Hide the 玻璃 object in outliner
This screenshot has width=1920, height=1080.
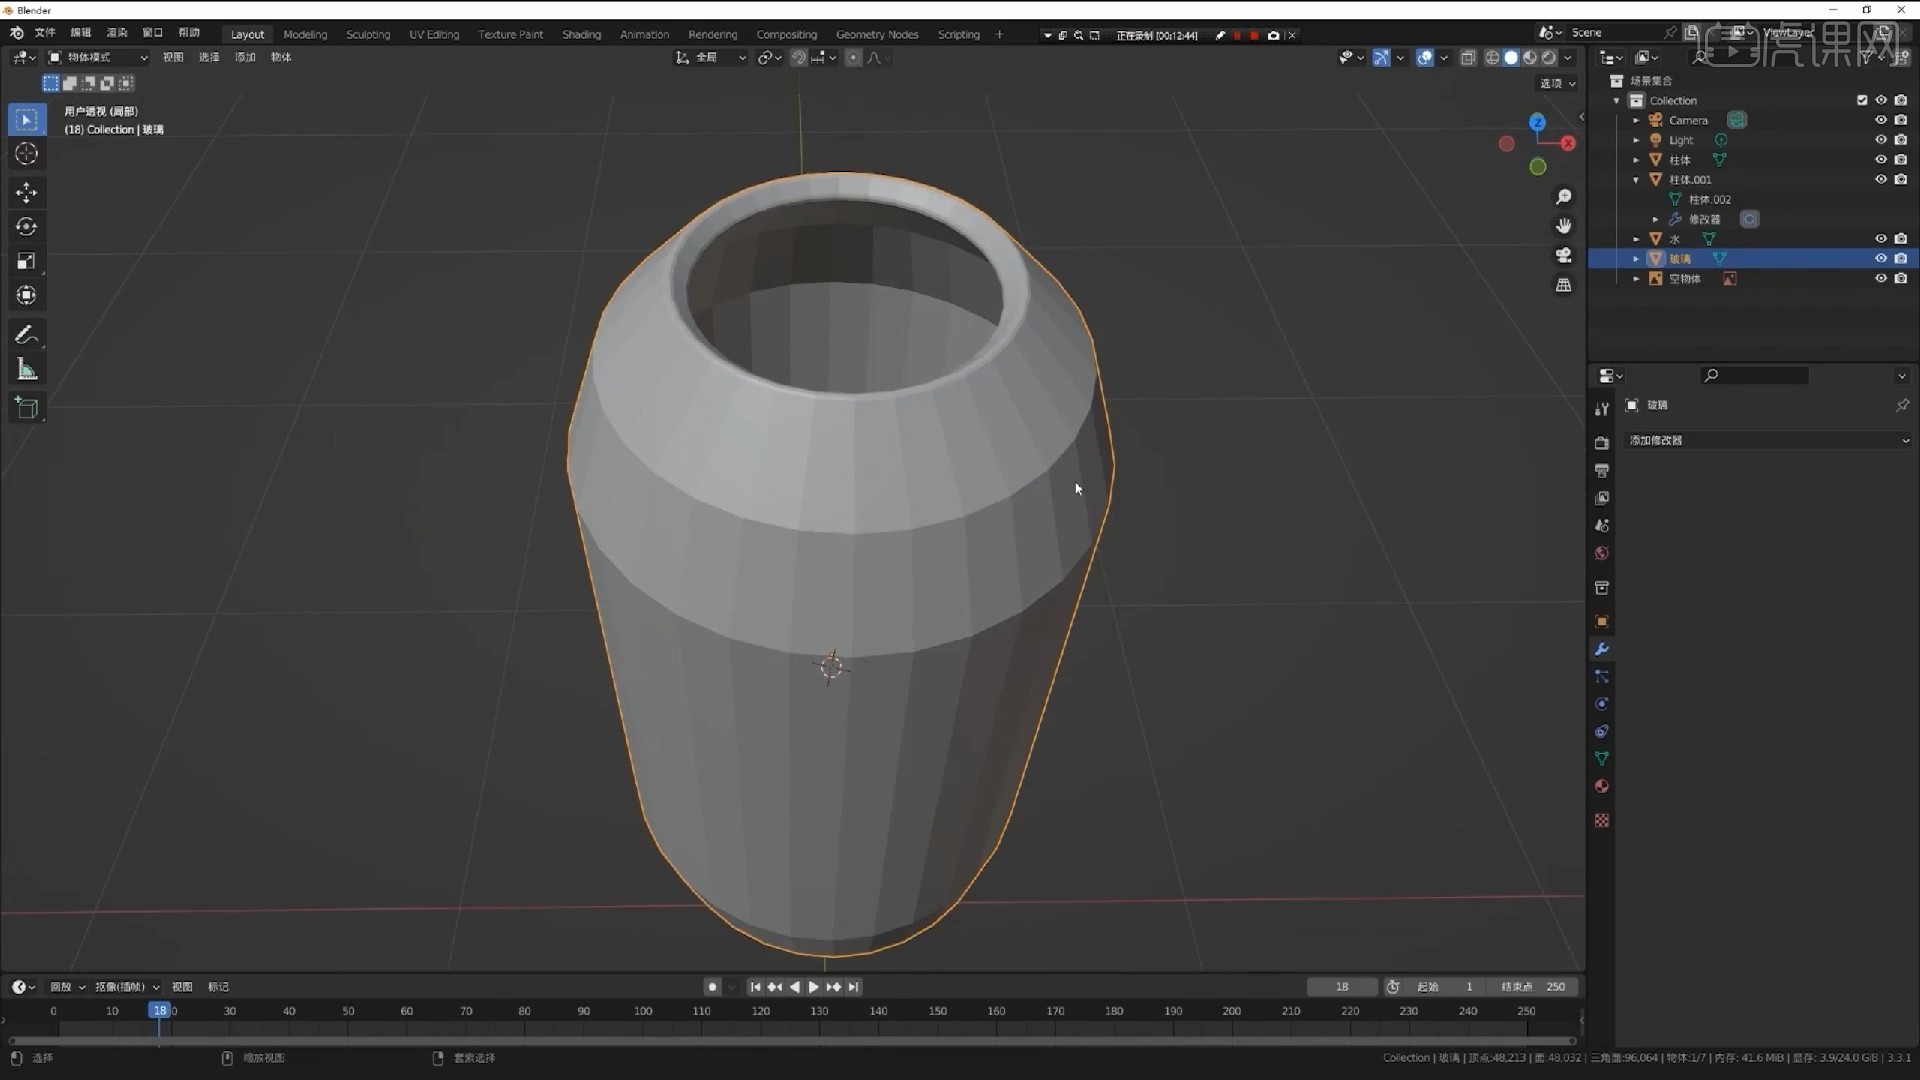pyautogui.click(x=1881, y=258)
